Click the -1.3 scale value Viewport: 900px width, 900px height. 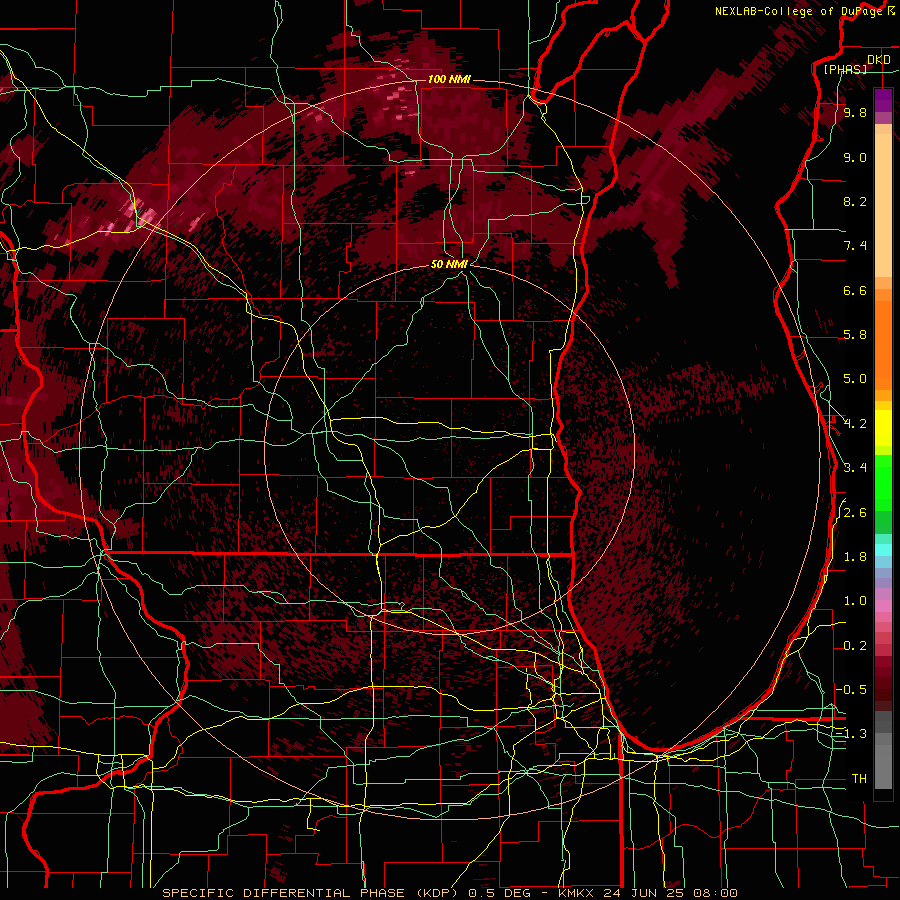(852, 734)
